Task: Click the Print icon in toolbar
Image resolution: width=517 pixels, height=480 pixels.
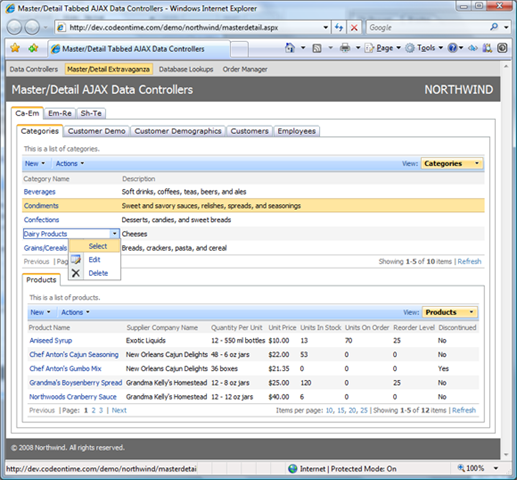Action: coord(345,48)
